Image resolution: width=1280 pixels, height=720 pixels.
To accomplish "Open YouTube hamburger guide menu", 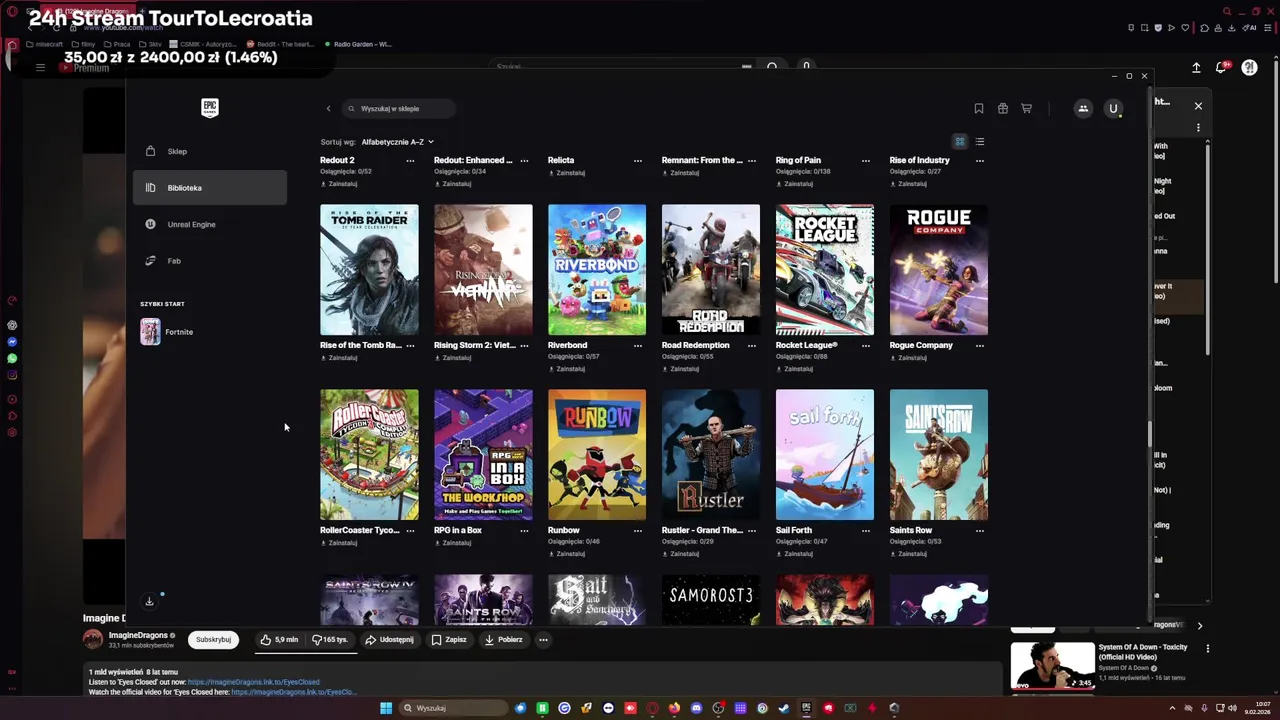I will [40, 67].
